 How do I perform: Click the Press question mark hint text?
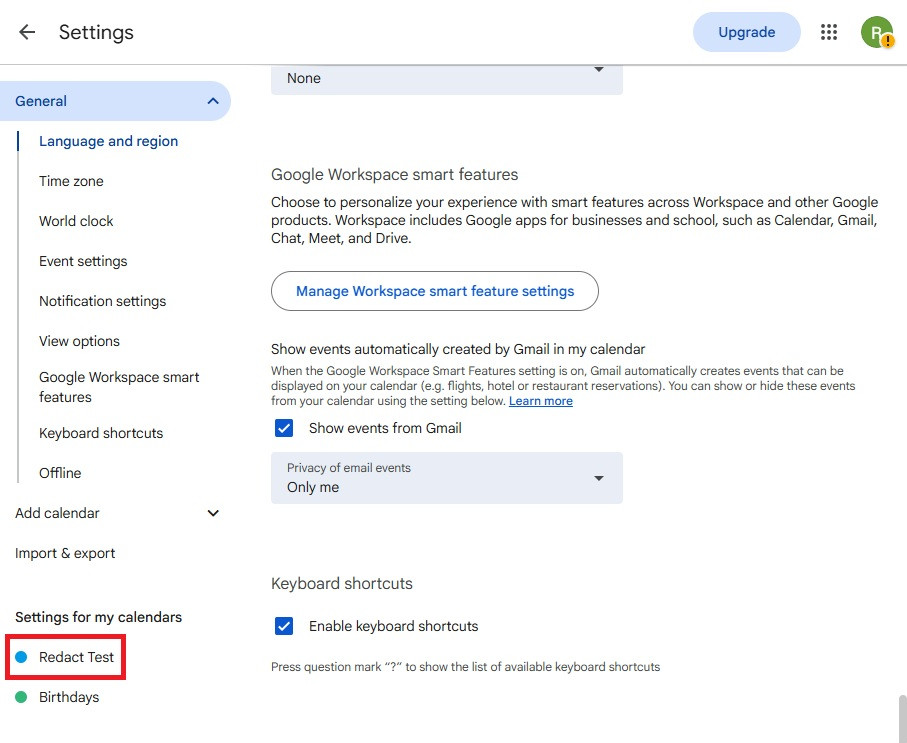pos(465,667)
